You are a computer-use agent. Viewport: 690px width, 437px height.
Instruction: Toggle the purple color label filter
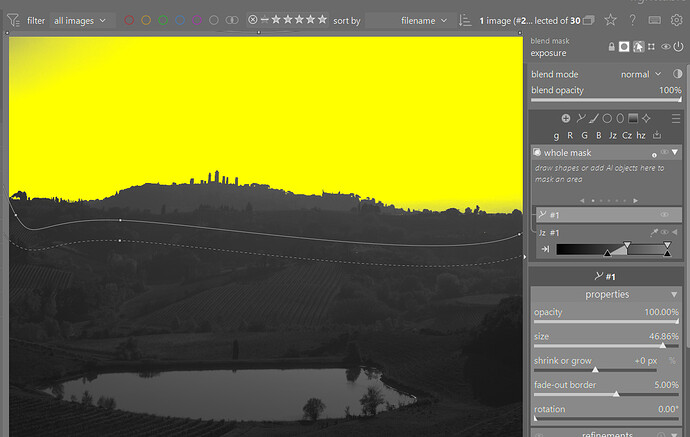197,20
